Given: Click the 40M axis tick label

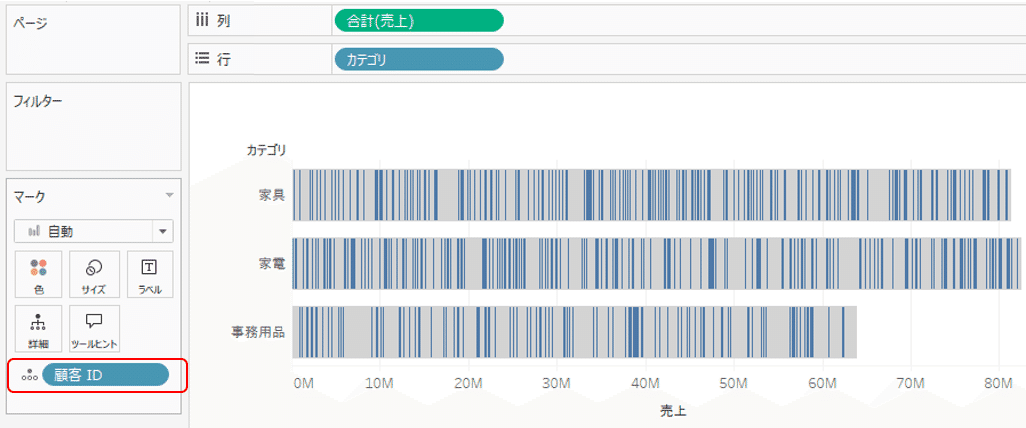Looking at the screenshot, I should [646, 383].
